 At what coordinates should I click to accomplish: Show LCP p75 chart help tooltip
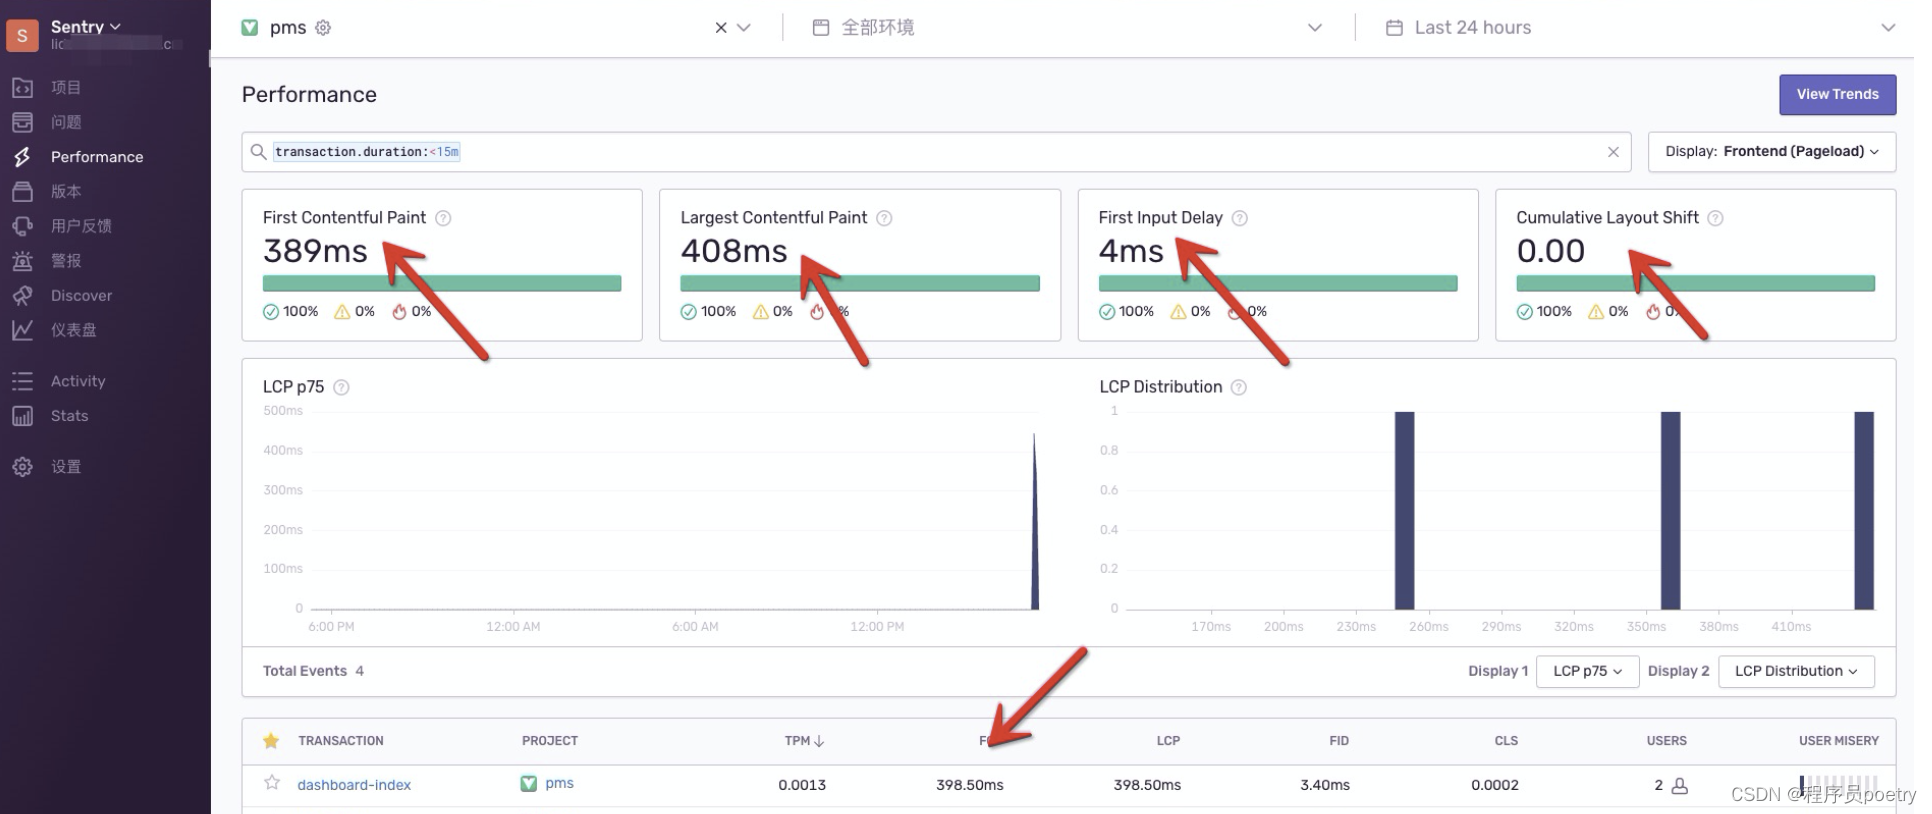(x=341, y=387)
